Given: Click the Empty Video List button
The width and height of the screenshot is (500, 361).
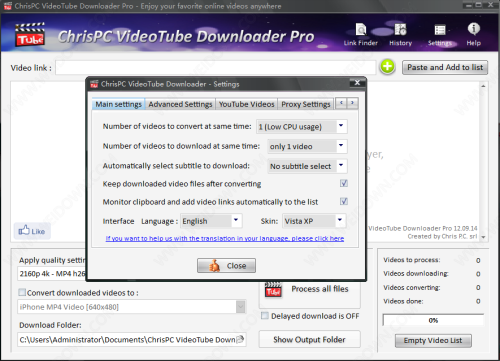Looking at the screenshot, I should coord(433,340).
